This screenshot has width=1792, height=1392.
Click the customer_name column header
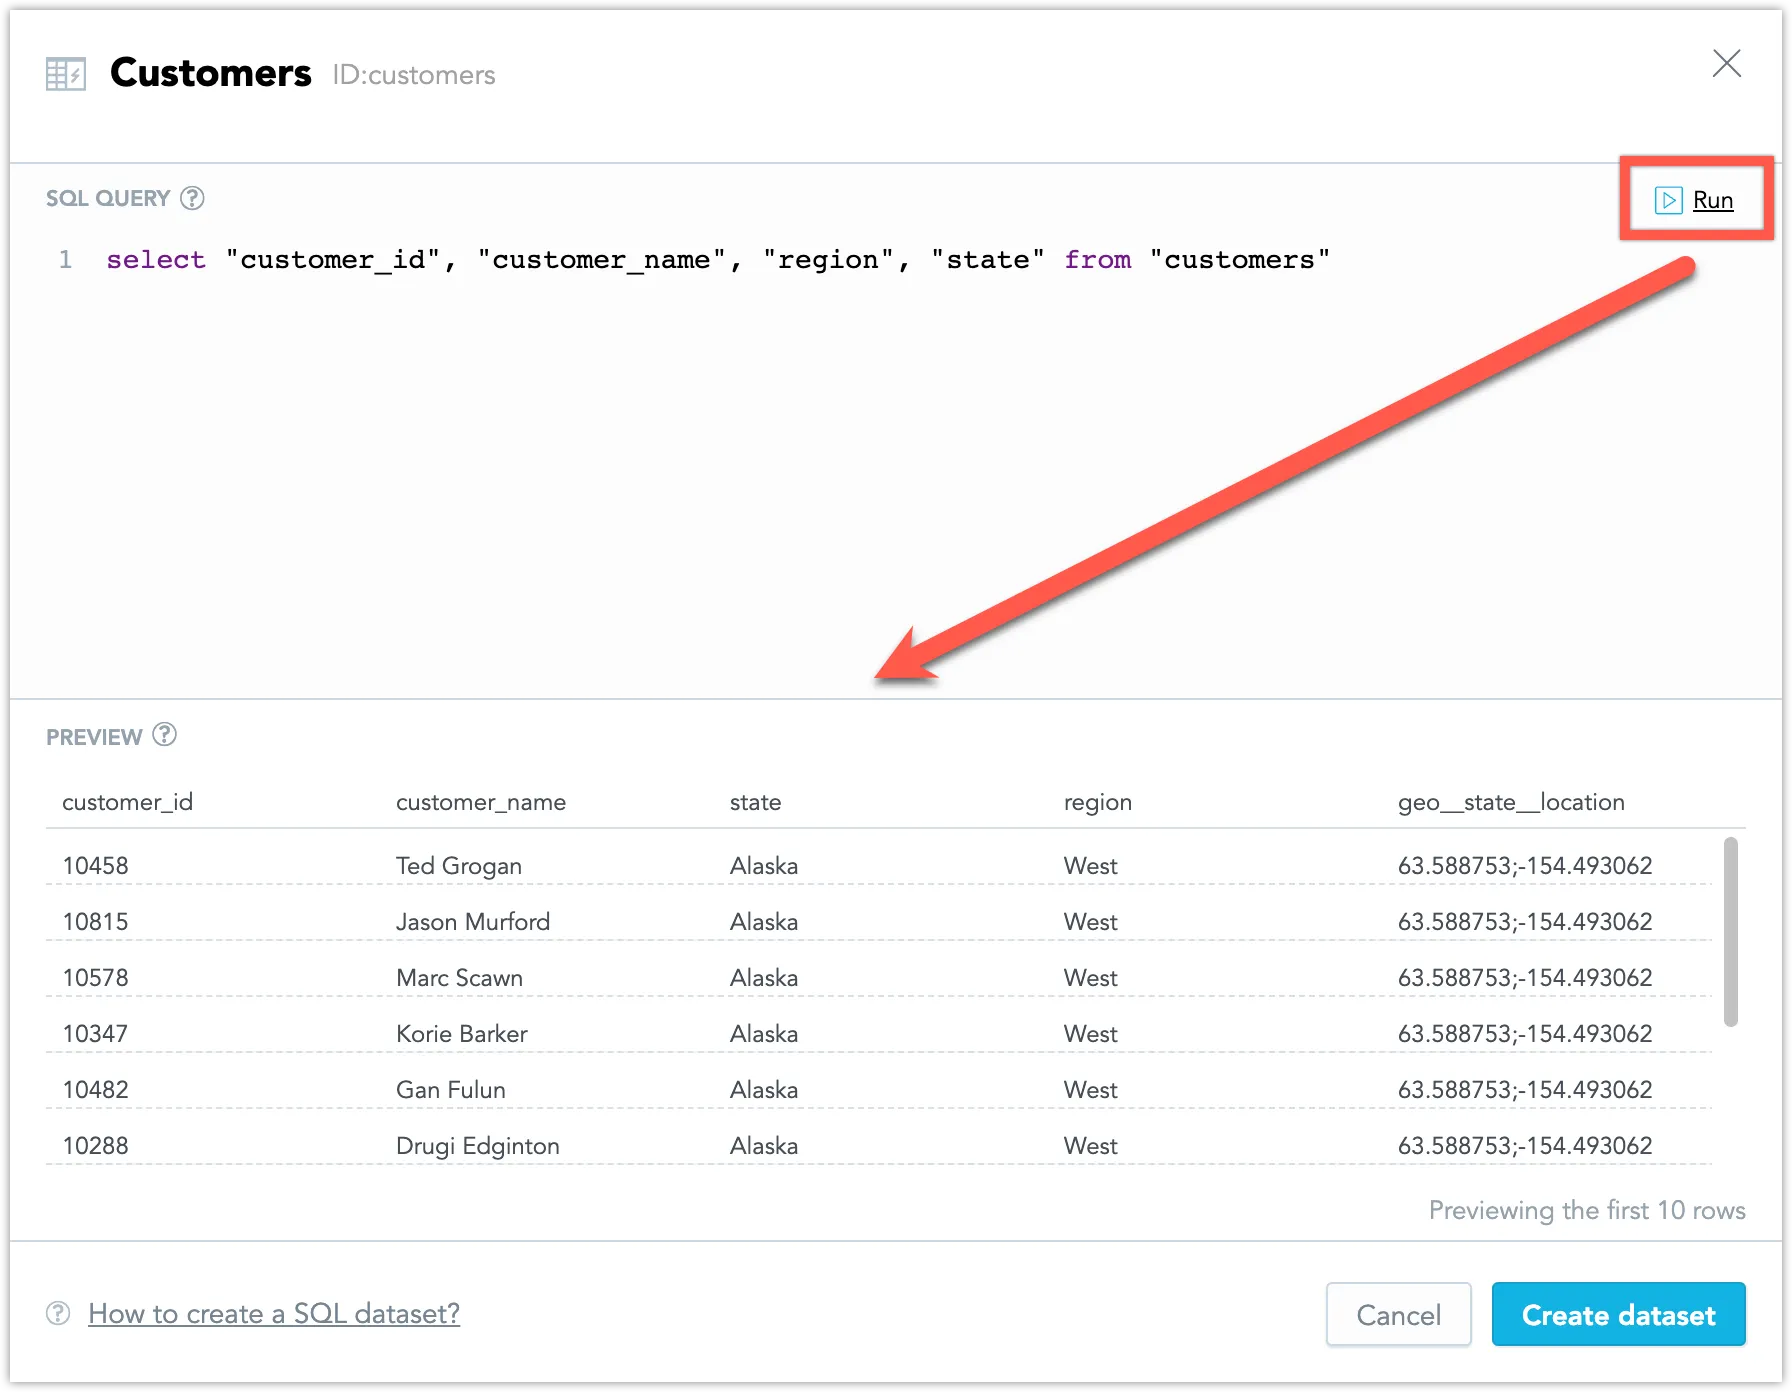[481, 801]
